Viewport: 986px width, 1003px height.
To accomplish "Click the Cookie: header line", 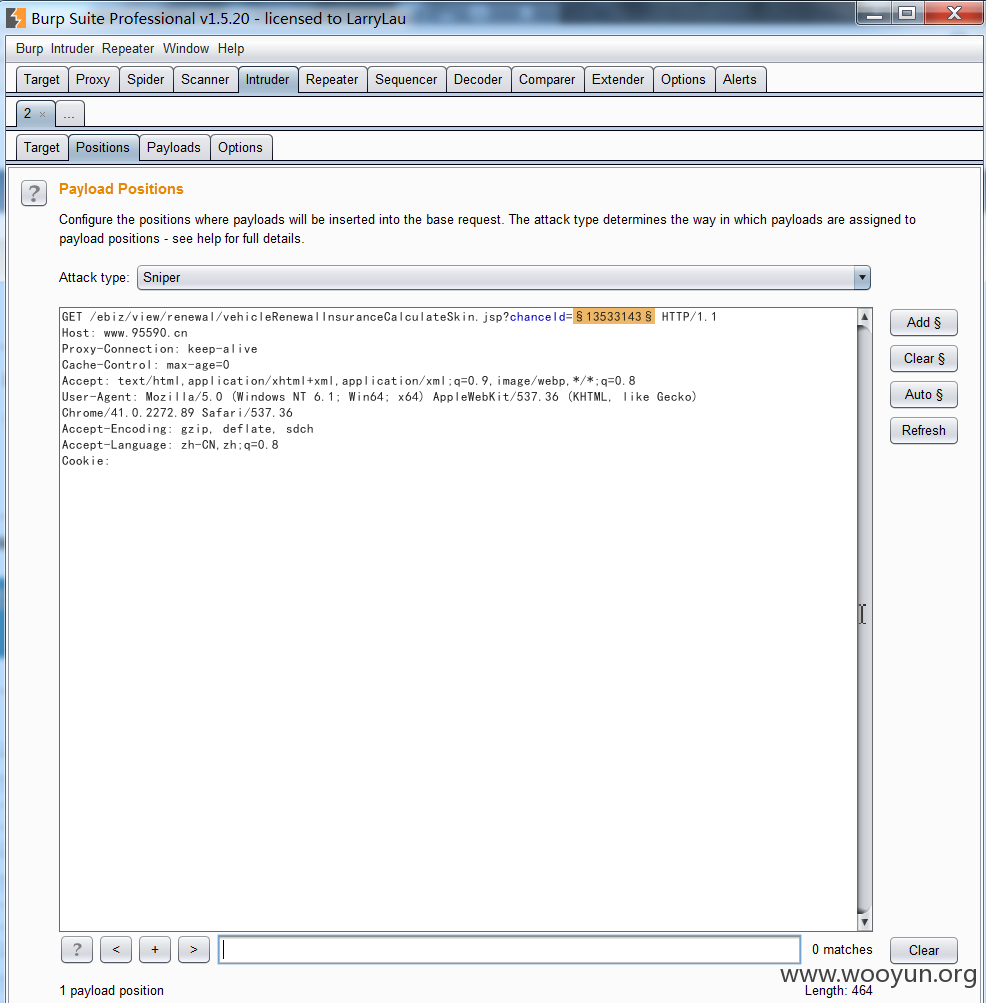I will click(x=86, y=461).
